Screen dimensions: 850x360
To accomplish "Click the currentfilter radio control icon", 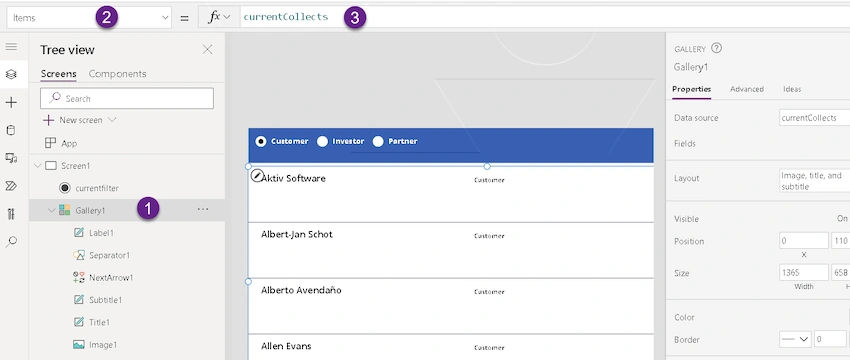I will point(65,188).
